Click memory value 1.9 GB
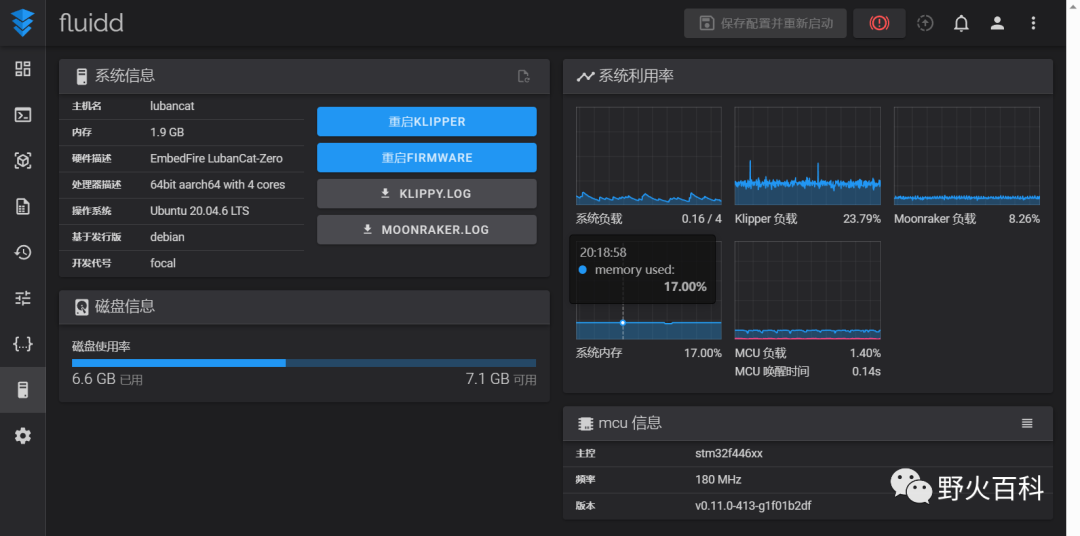This screenshot has height=536, width=1080. click(x=167, y=132)
